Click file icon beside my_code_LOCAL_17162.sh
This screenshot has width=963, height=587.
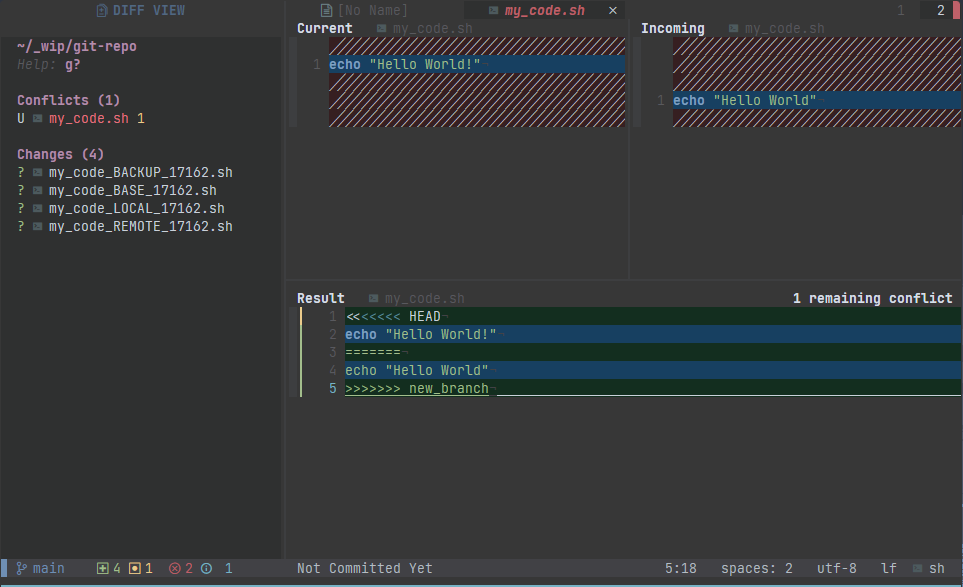click(x=37, y=208)
